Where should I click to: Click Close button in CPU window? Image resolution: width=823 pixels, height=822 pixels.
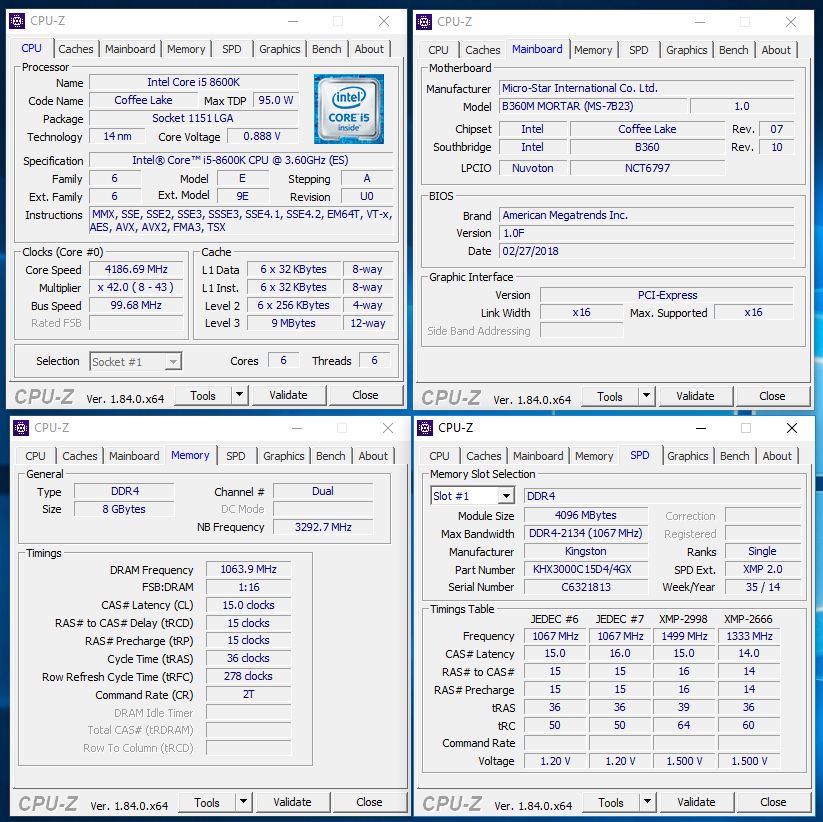[x=365, y=395]
